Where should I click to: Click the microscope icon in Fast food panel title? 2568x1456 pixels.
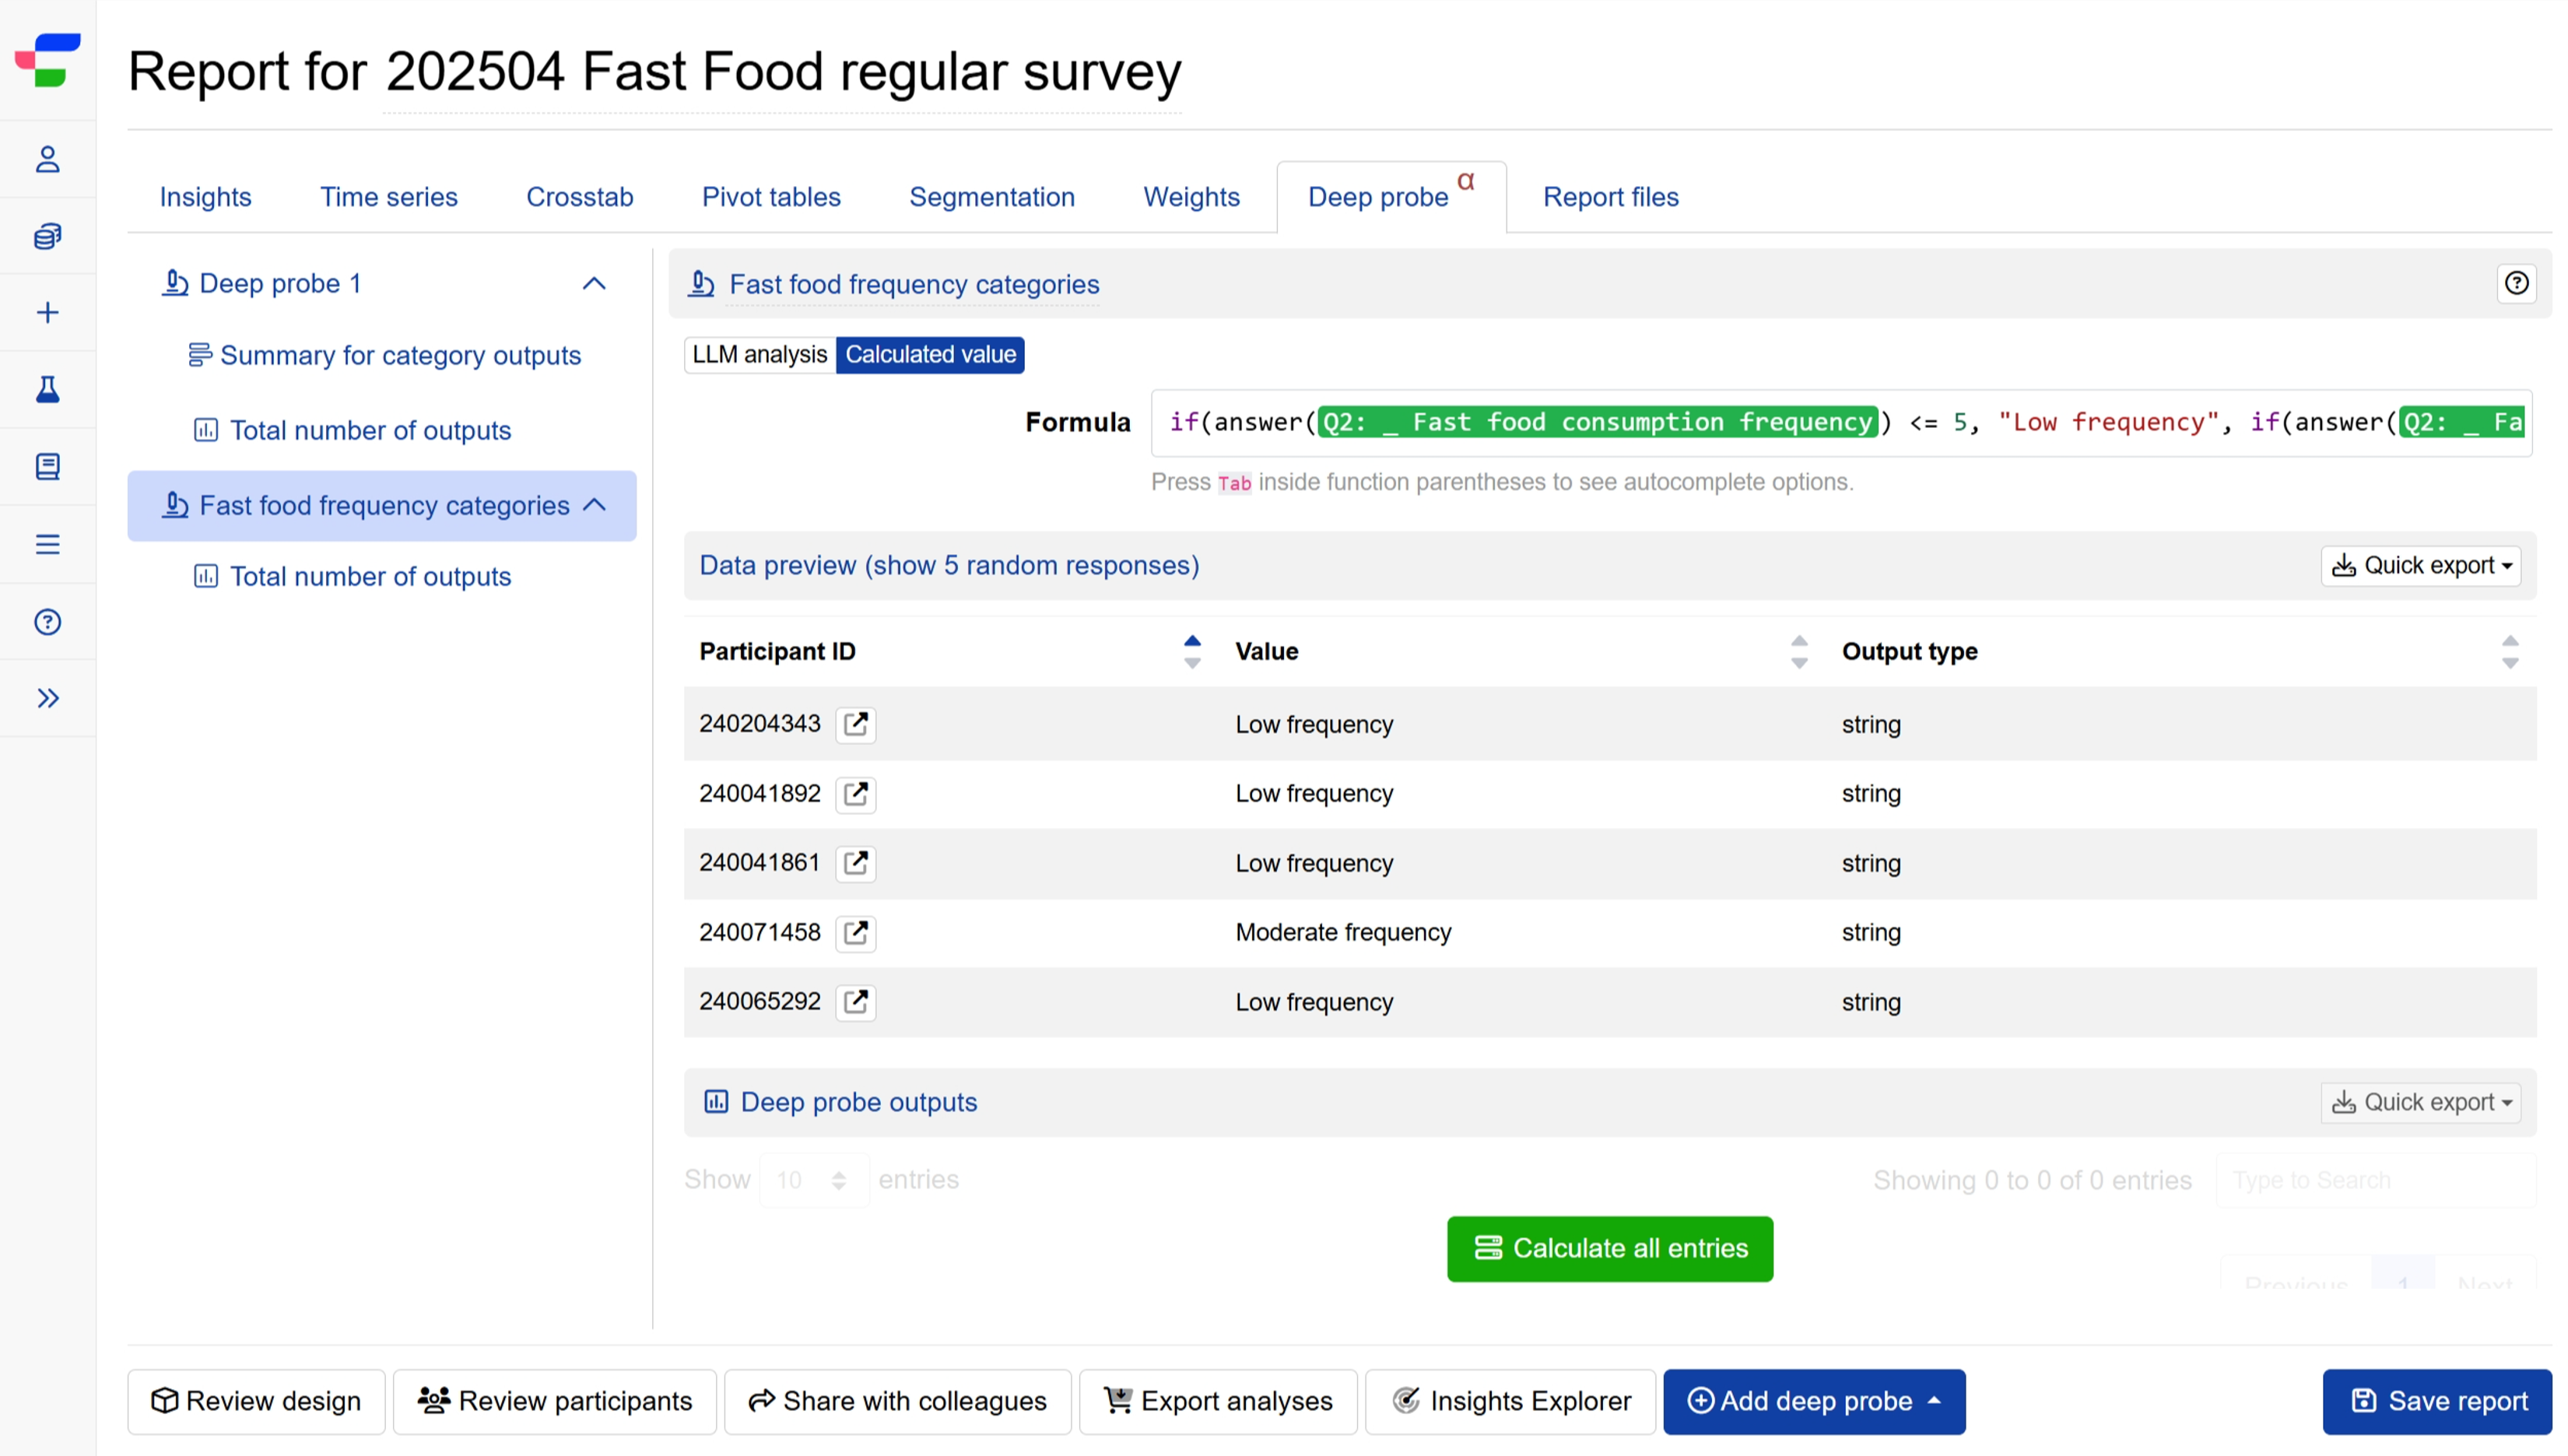(702, 284)
